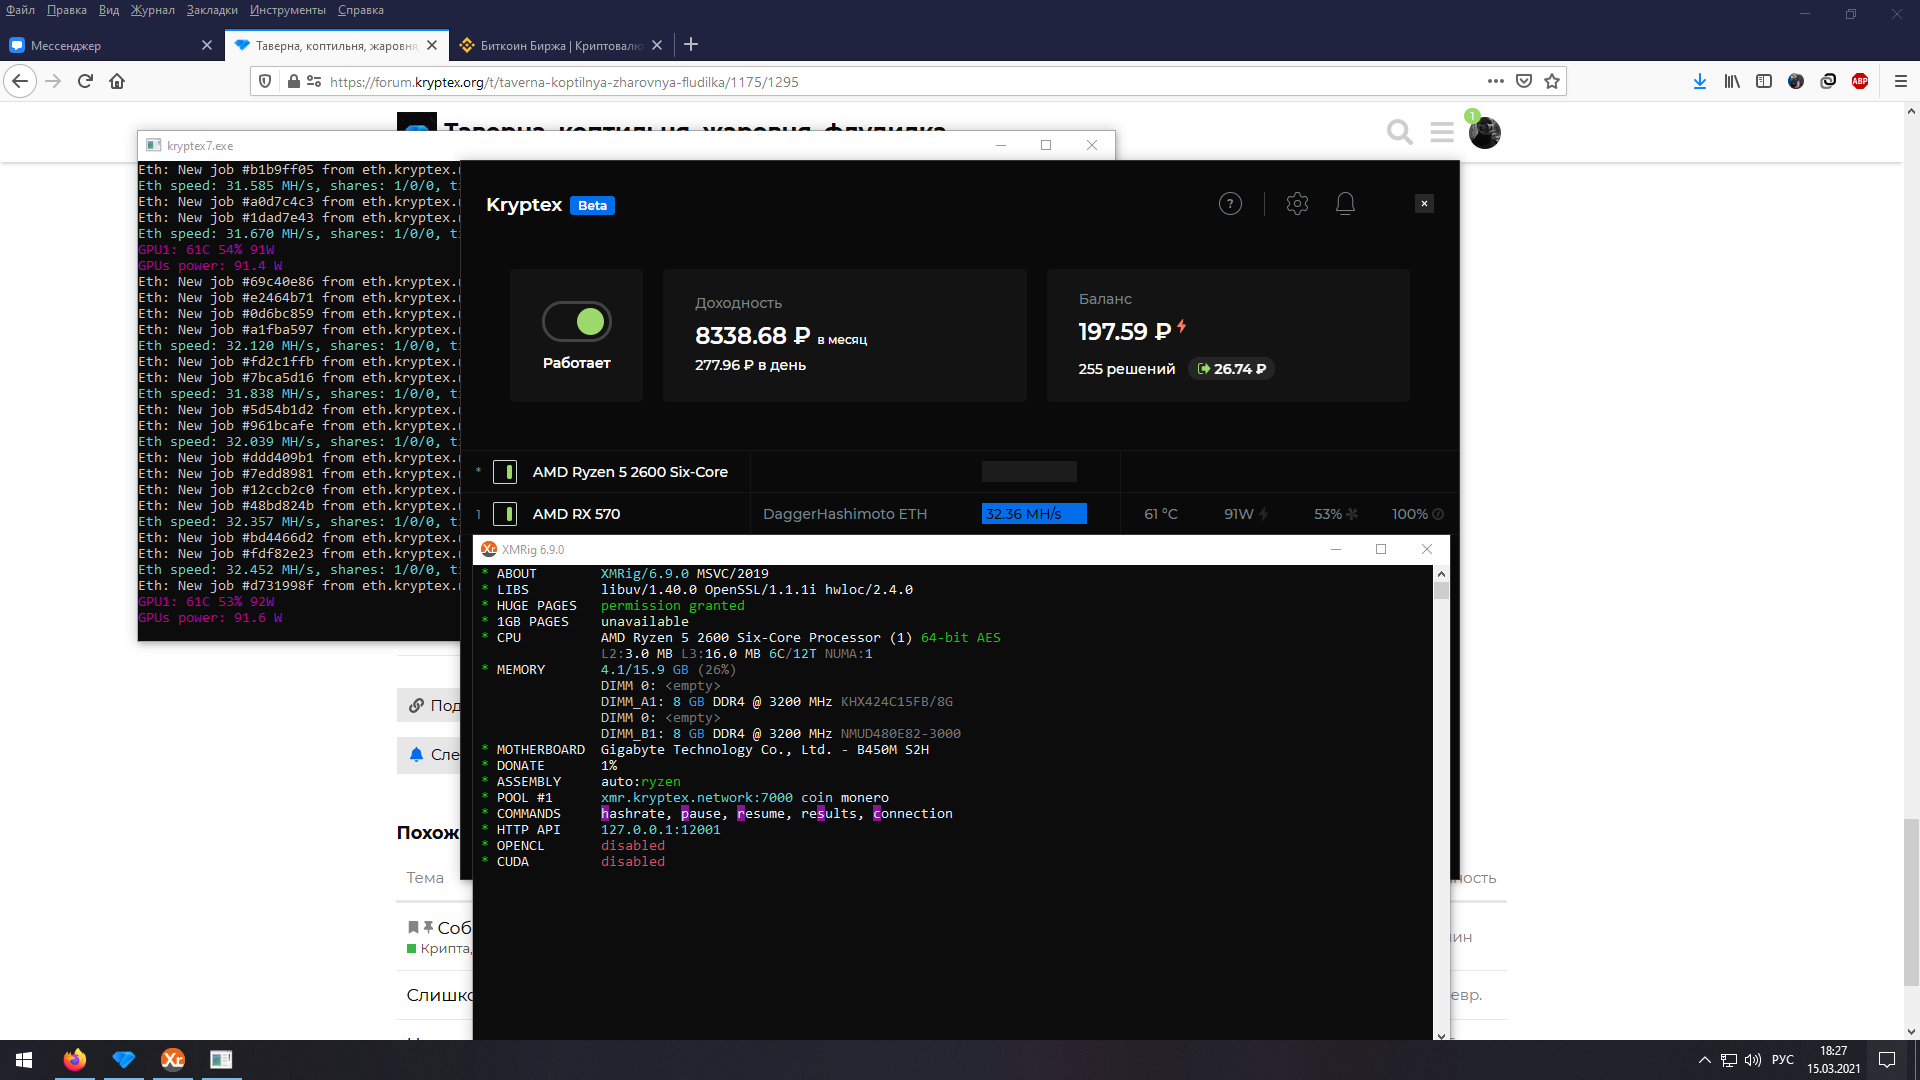
Task: Click the URL address bar
Action: point(900,82)
